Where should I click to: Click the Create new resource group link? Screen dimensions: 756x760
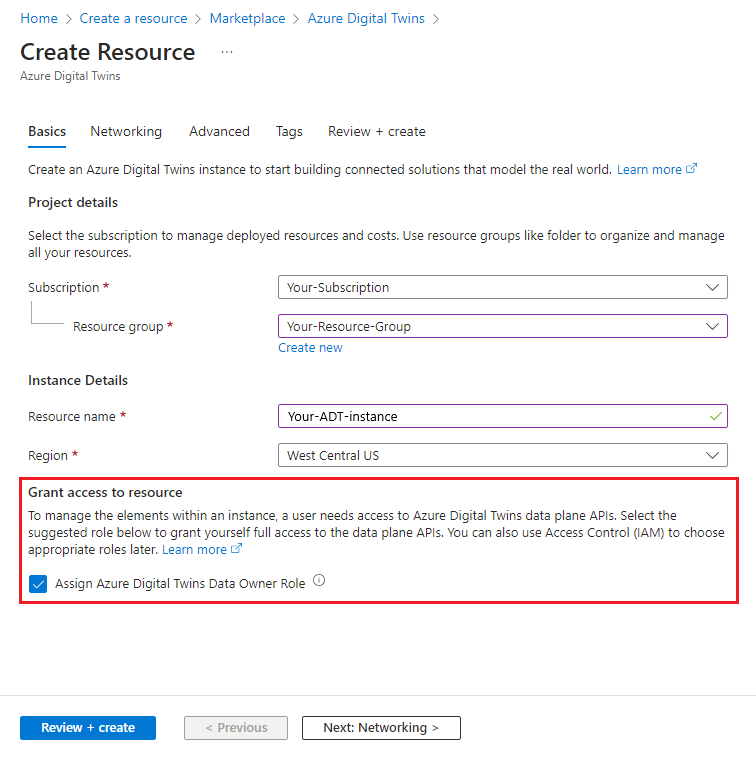(310, 348)
